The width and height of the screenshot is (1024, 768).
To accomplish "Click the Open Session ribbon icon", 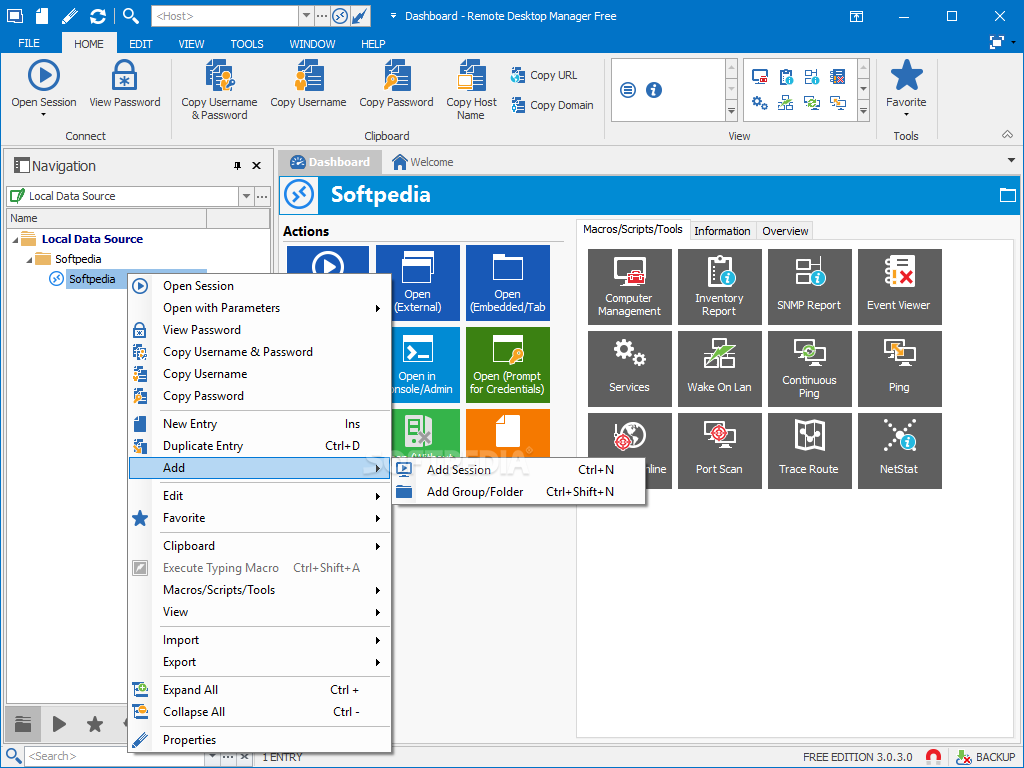I will click(x=44, y=75).
